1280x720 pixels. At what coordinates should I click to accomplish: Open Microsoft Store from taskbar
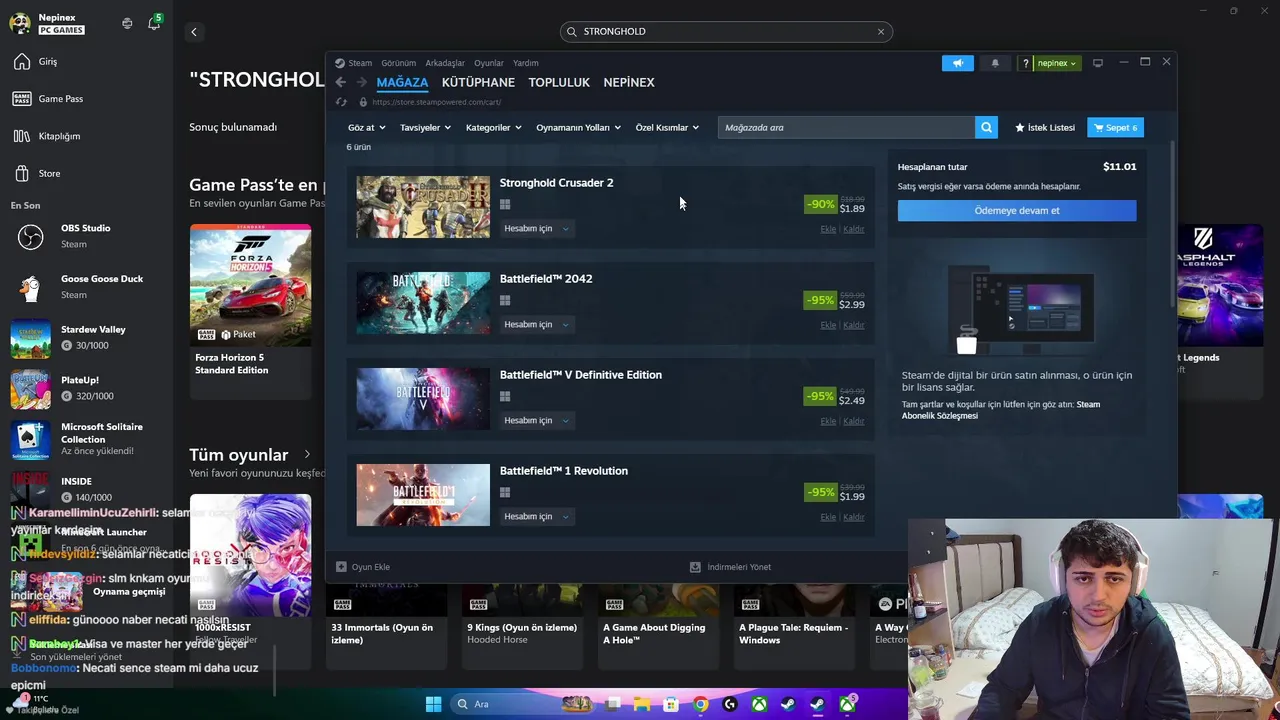(x=671, y=704)
